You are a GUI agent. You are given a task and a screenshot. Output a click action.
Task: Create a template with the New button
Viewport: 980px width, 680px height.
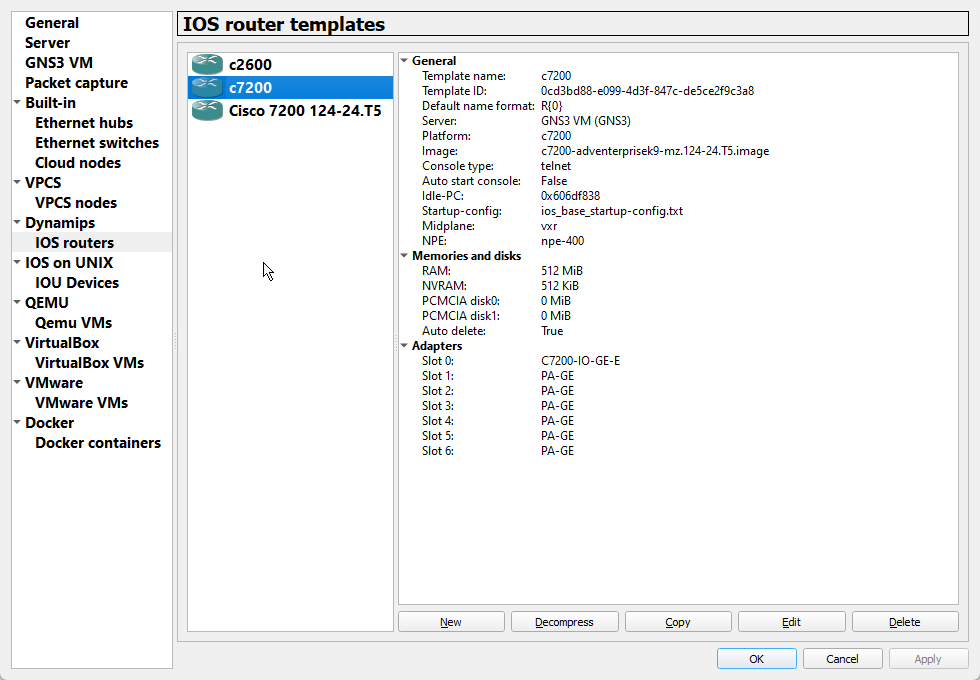click(451, 621)
